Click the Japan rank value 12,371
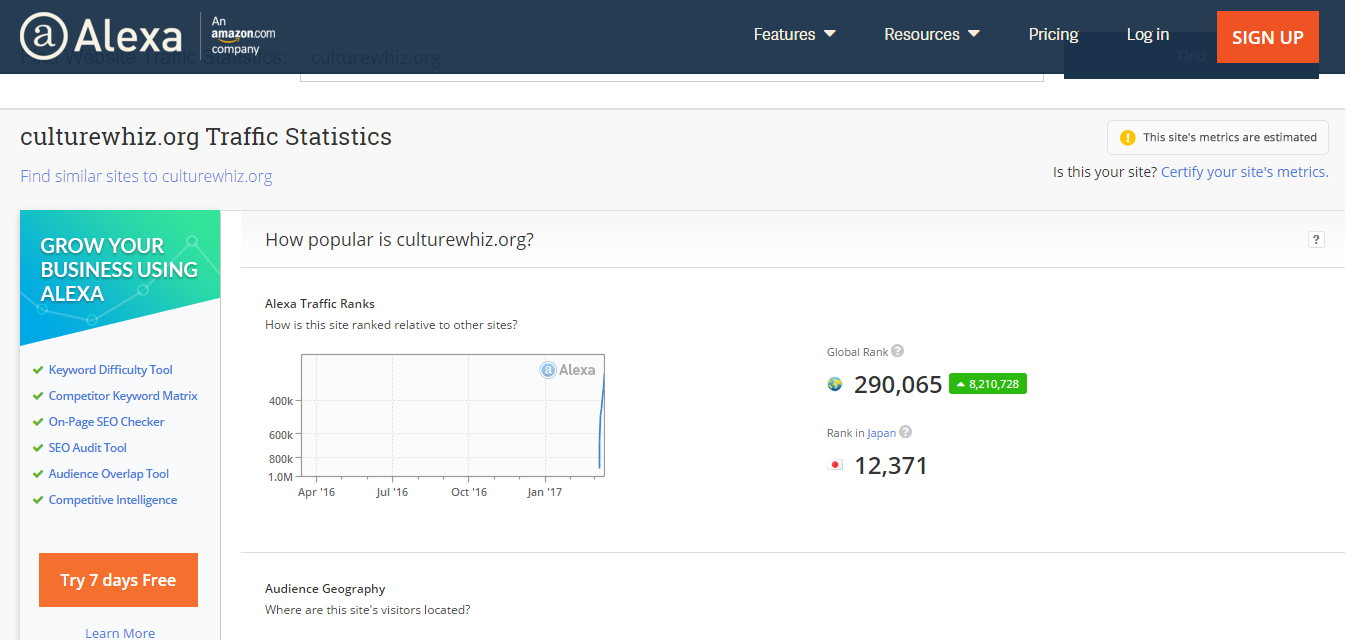Screen dimensions: 1345x640 point(891,465)
